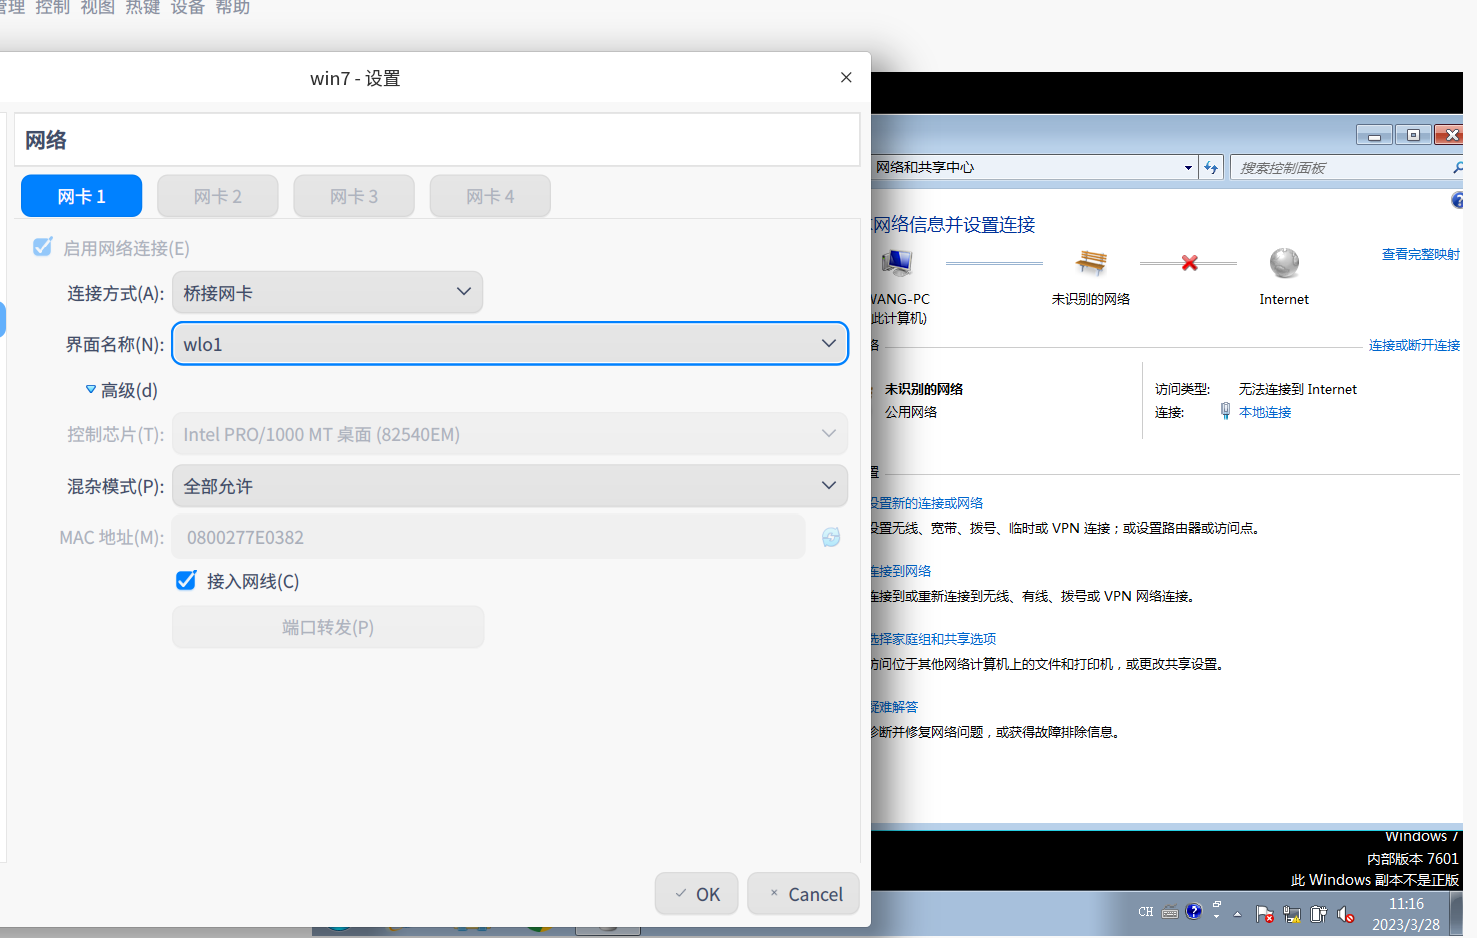1477x938 pixels.
Task: Click the Internet globe icon in network map
Action: click(x=1283, y=263)
